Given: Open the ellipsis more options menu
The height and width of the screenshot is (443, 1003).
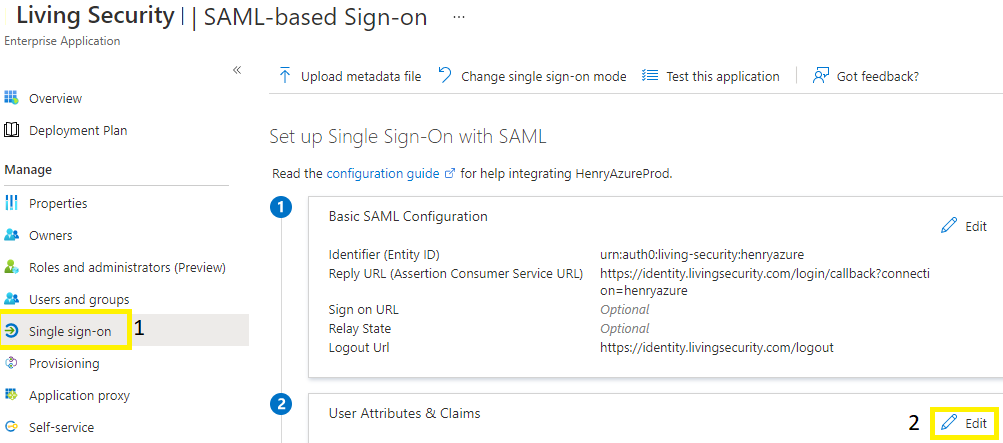Looking at the screenshot, I should pyautogui.click(x=459, y=17).
